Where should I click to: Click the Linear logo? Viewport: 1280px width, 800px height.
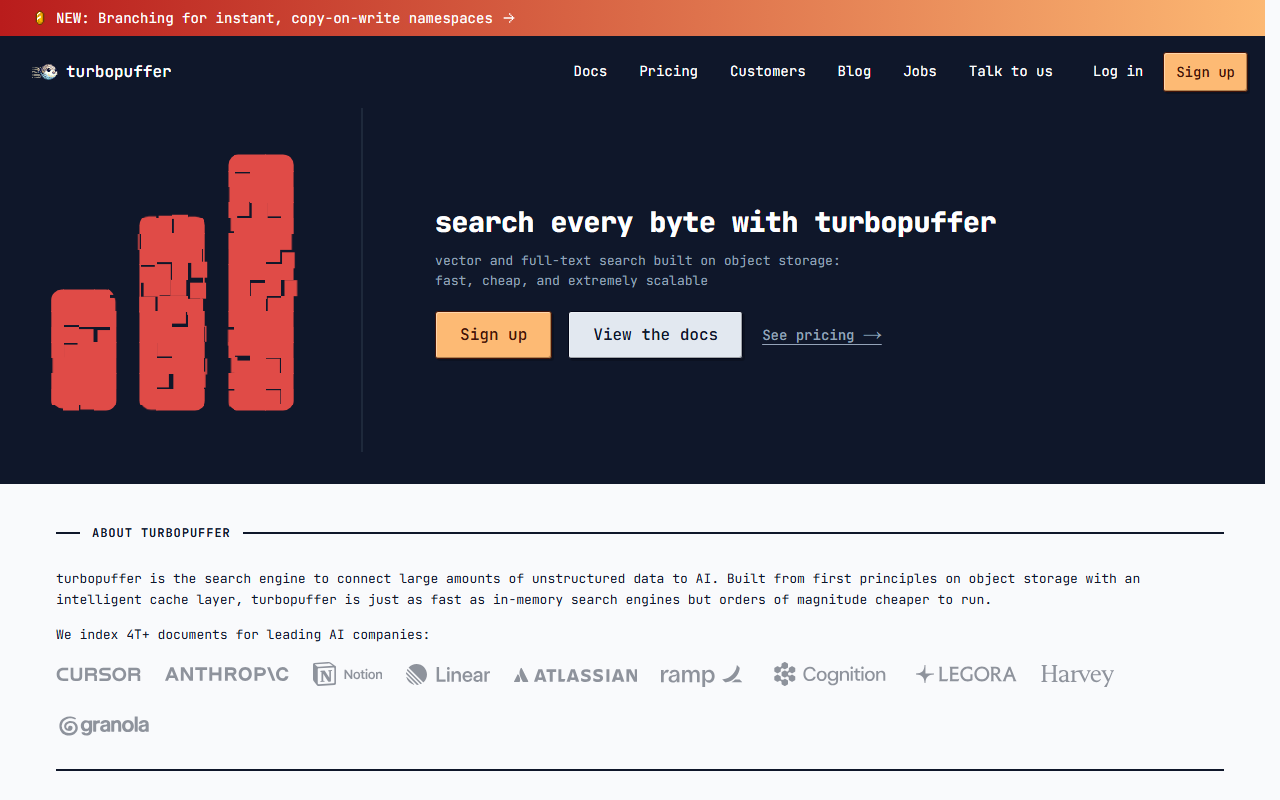[x=448, y=675]
